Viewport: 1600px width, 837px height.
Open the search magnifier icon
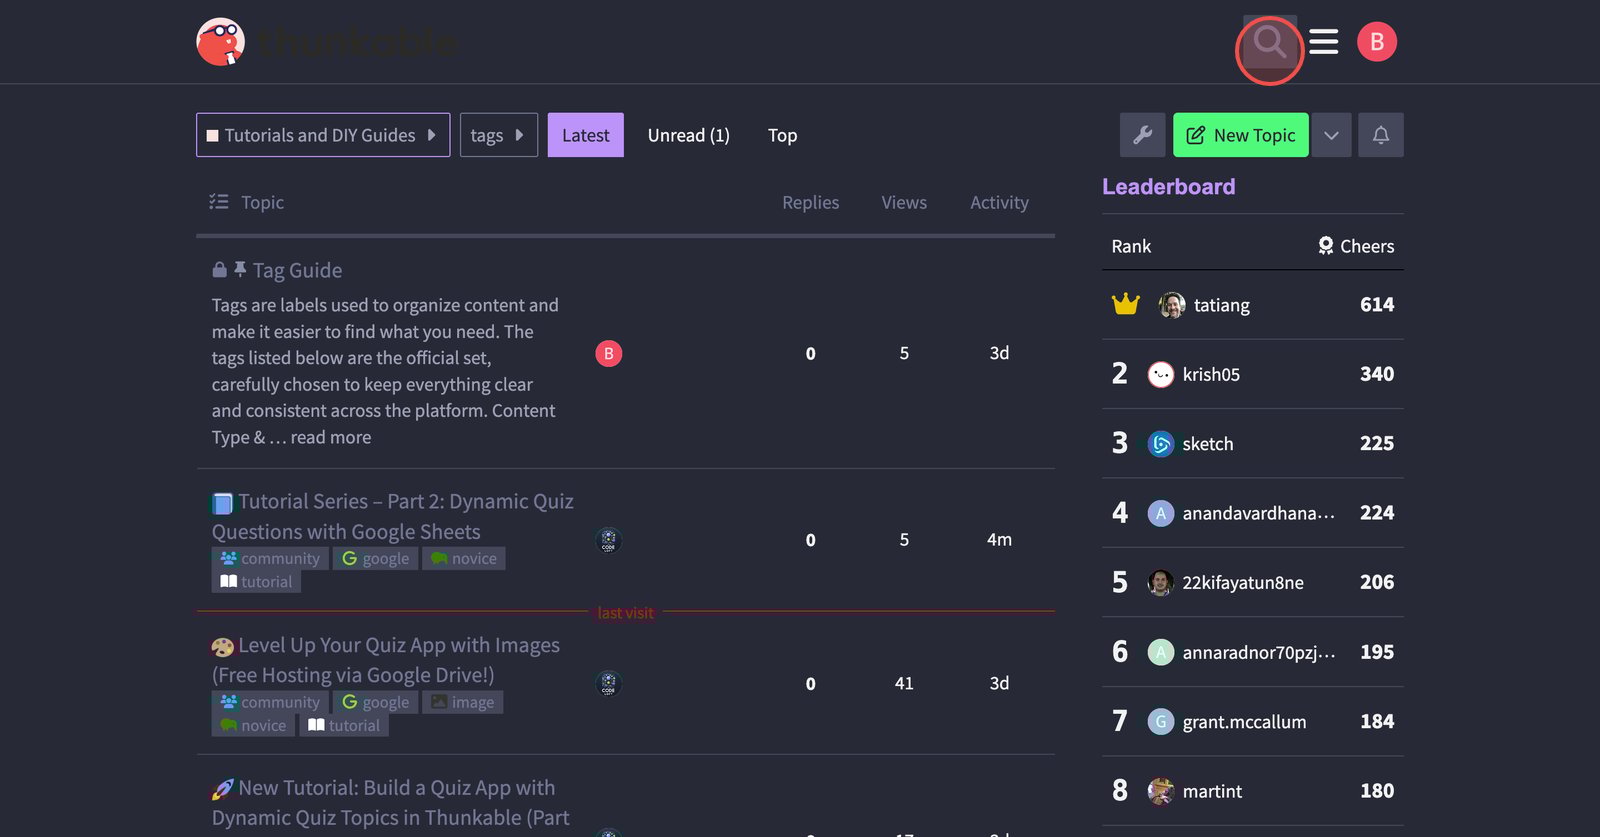pos(1269,42)
